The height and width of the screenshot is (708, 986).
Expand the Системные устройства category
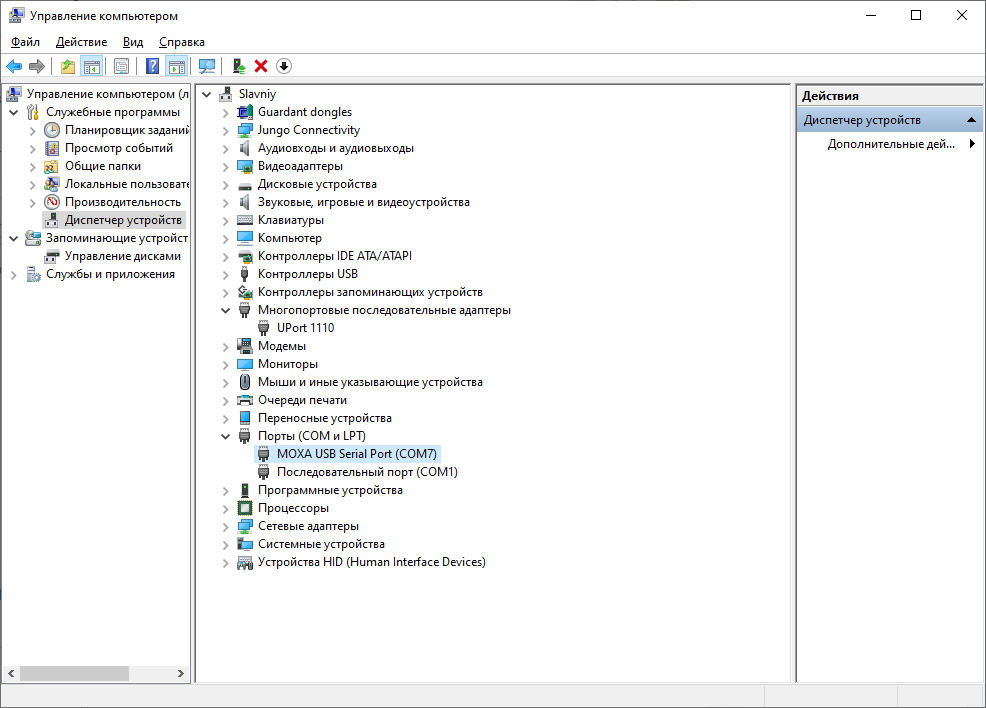click(x=225, y=545)
